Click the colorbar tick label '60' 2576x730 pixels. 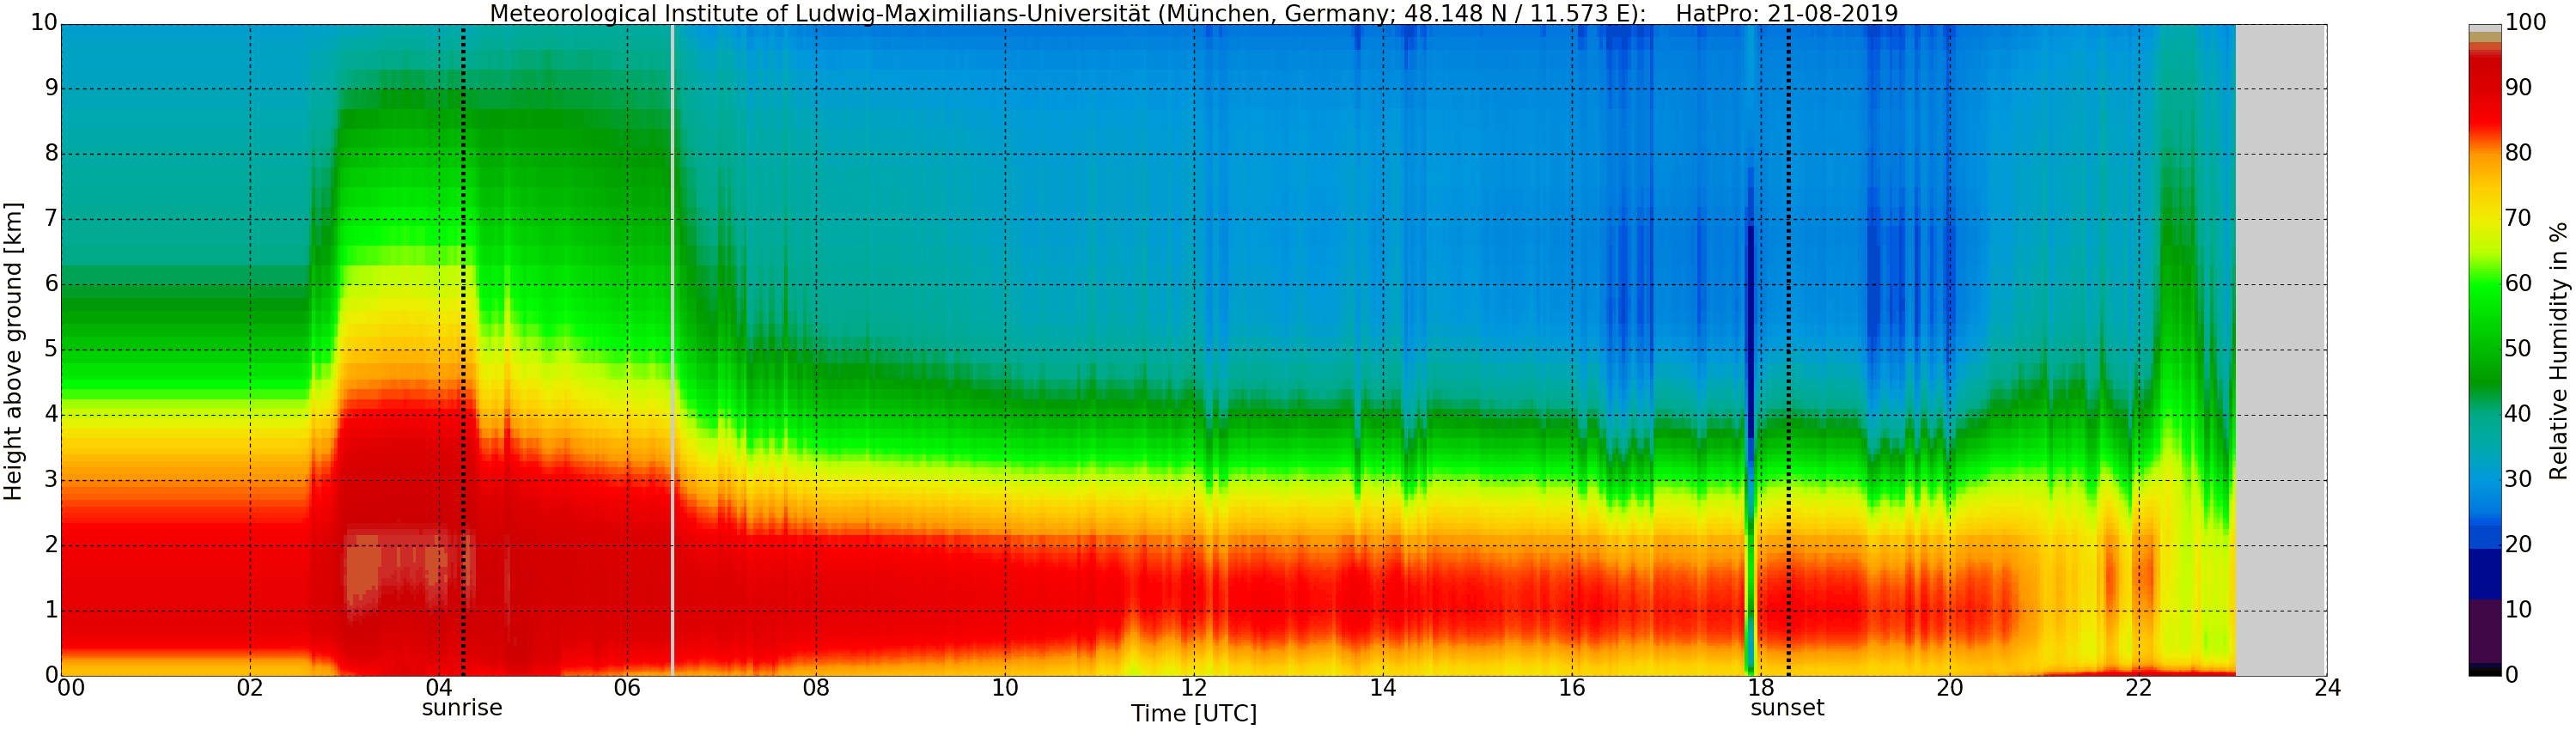2518,283
